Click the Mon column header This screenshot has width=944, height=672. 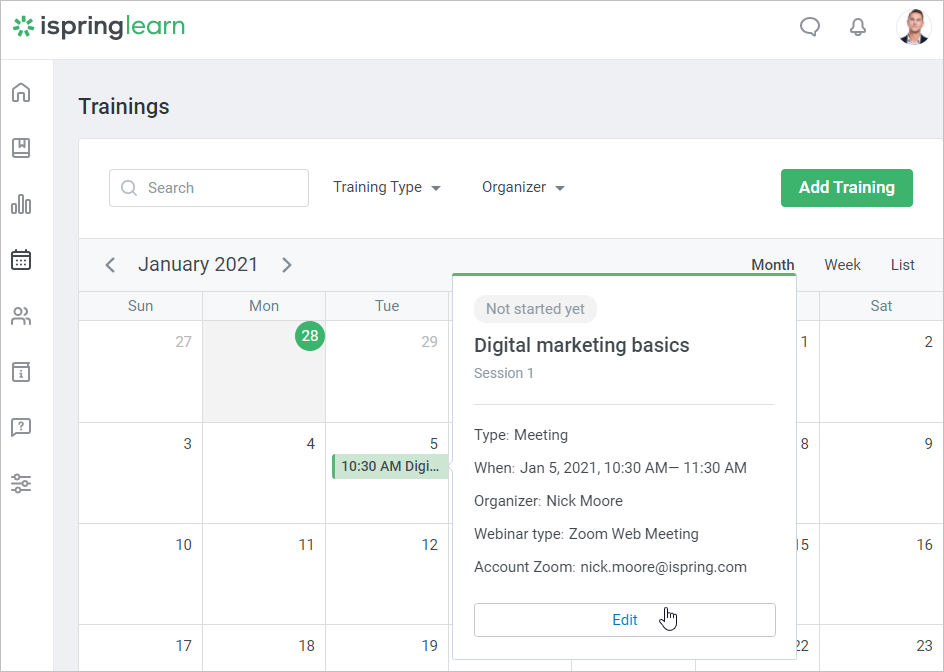click(x=264, y=306)
